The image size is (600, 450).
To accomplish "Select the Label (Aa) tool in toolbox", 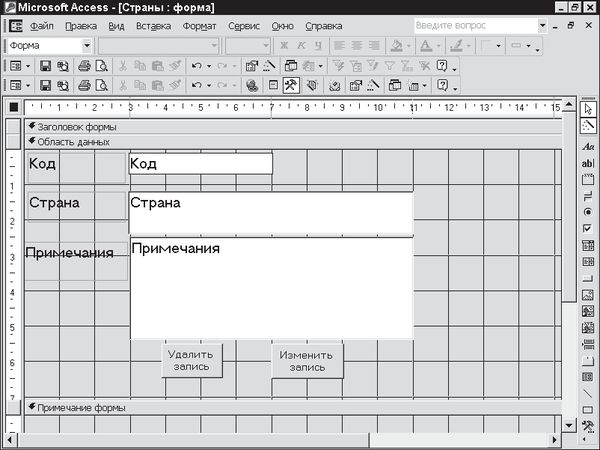I will coord(588,146).
